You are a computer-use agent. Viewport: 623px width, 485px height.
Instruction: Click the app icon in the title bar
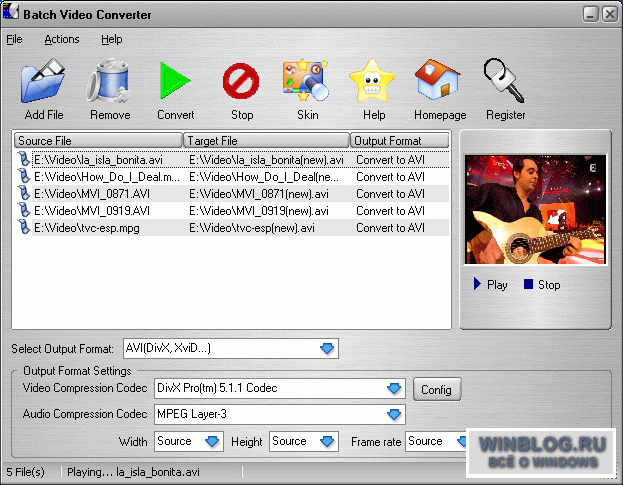pyautogui.click(x=11, y=11)
